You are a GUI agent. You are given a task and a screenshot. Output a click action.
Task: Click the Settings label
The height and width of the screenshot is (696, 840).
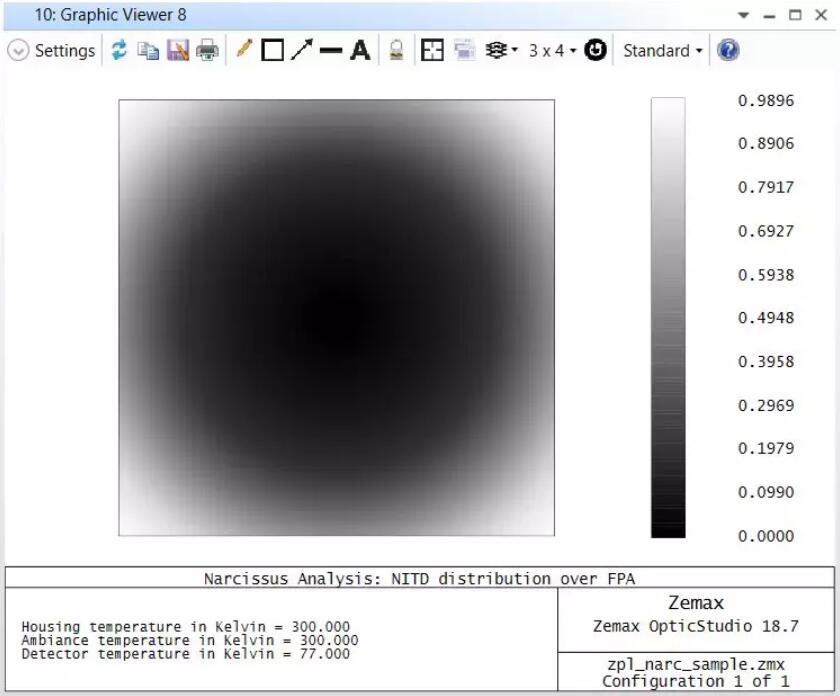[65, 50]
